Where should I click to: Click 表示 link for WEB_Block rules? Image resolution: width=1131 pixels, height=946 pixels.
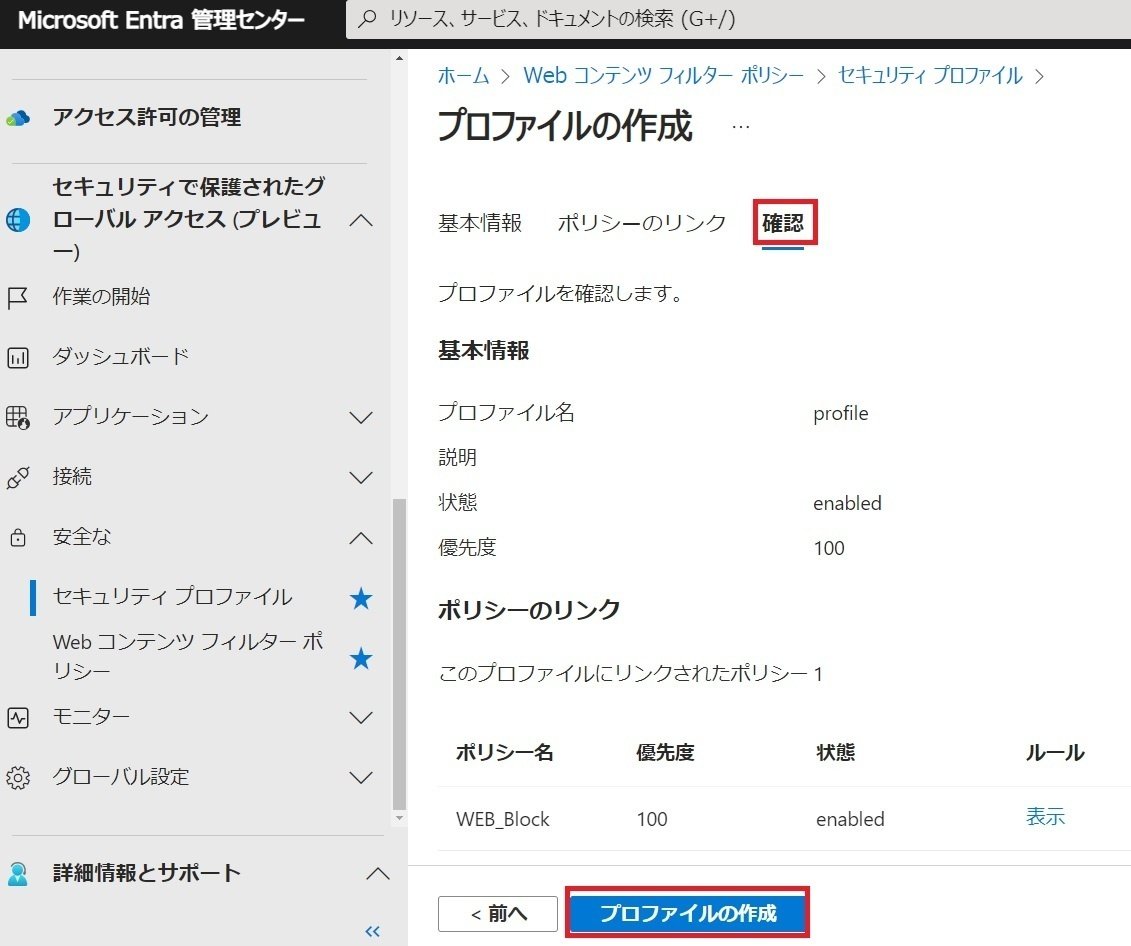(x=1045, y=816)
